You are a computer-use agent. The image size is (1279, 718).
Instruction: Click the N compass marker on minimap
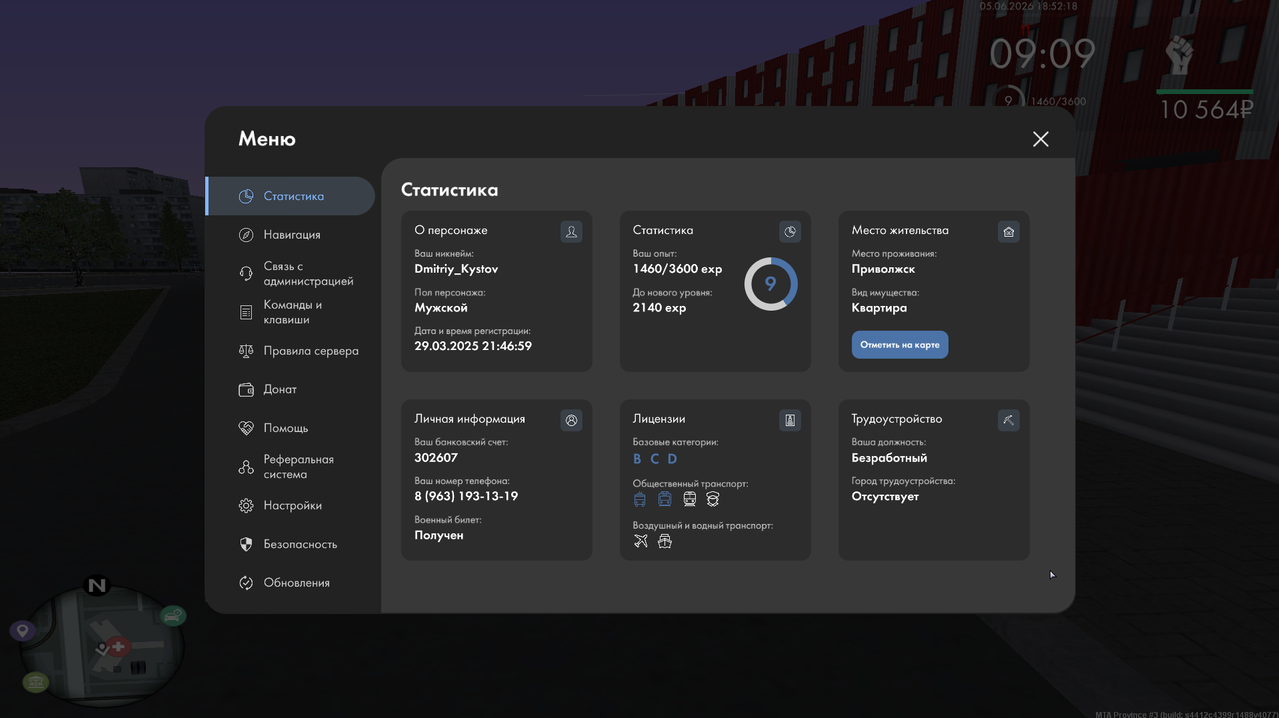click(97, 586)
